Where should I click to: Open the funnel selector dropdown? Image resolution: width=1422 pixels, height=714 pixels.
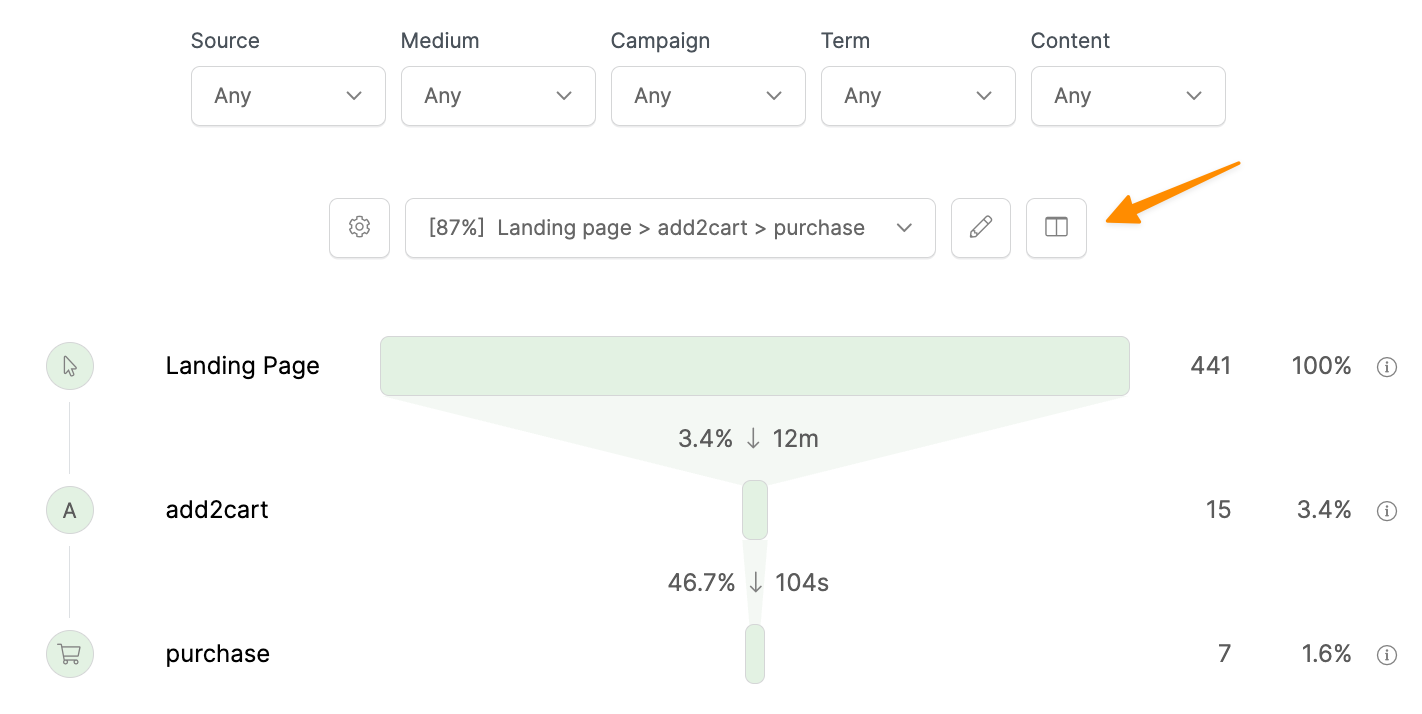click(670, 228)
